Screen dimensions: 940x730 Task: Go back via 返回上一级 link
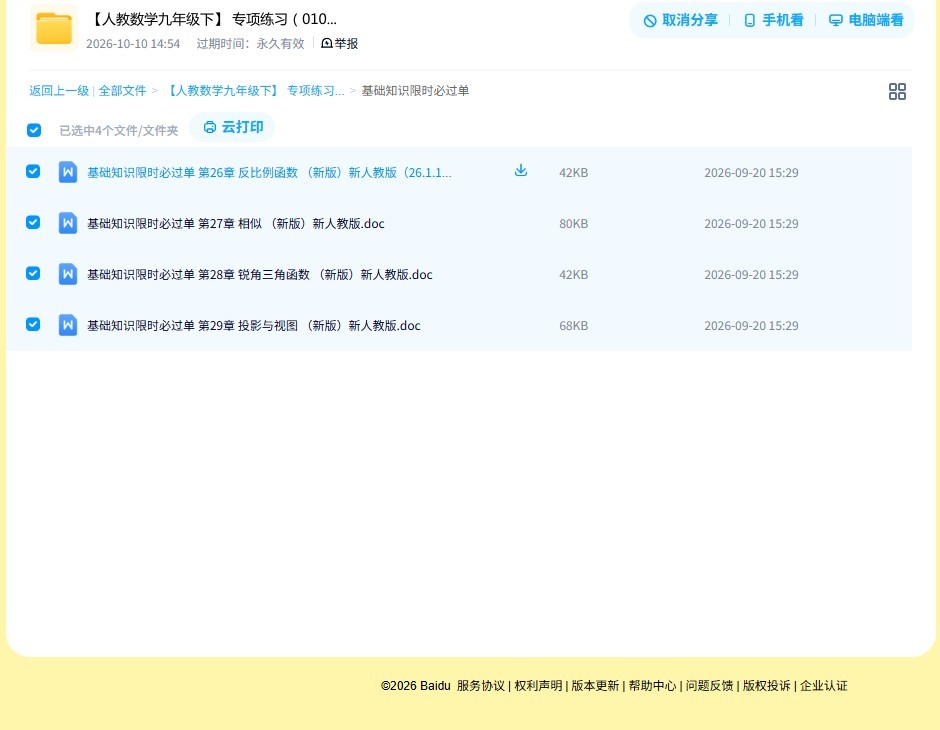pyautogui.click(x=59, y=91)
